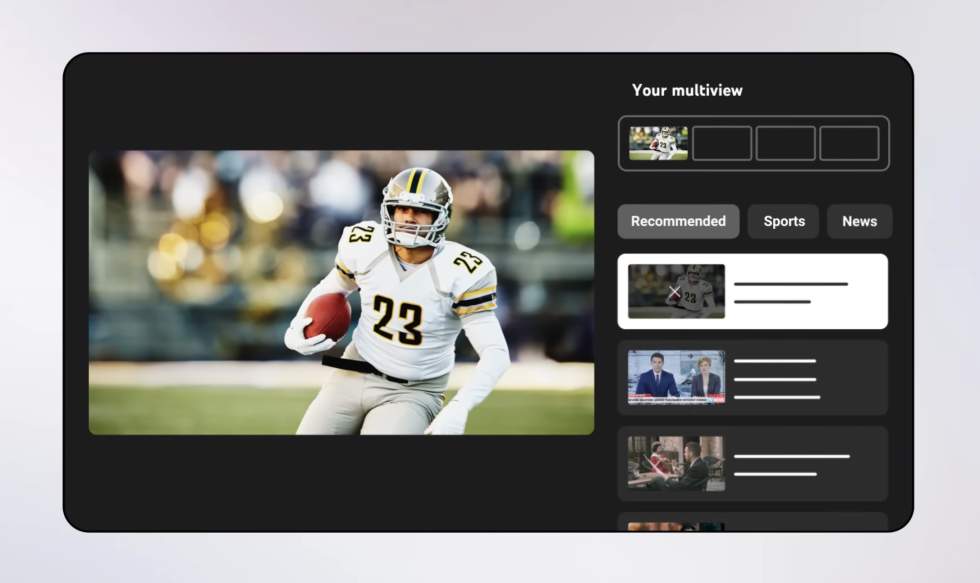Click the "Your multiview" heading

pos(687,90)
